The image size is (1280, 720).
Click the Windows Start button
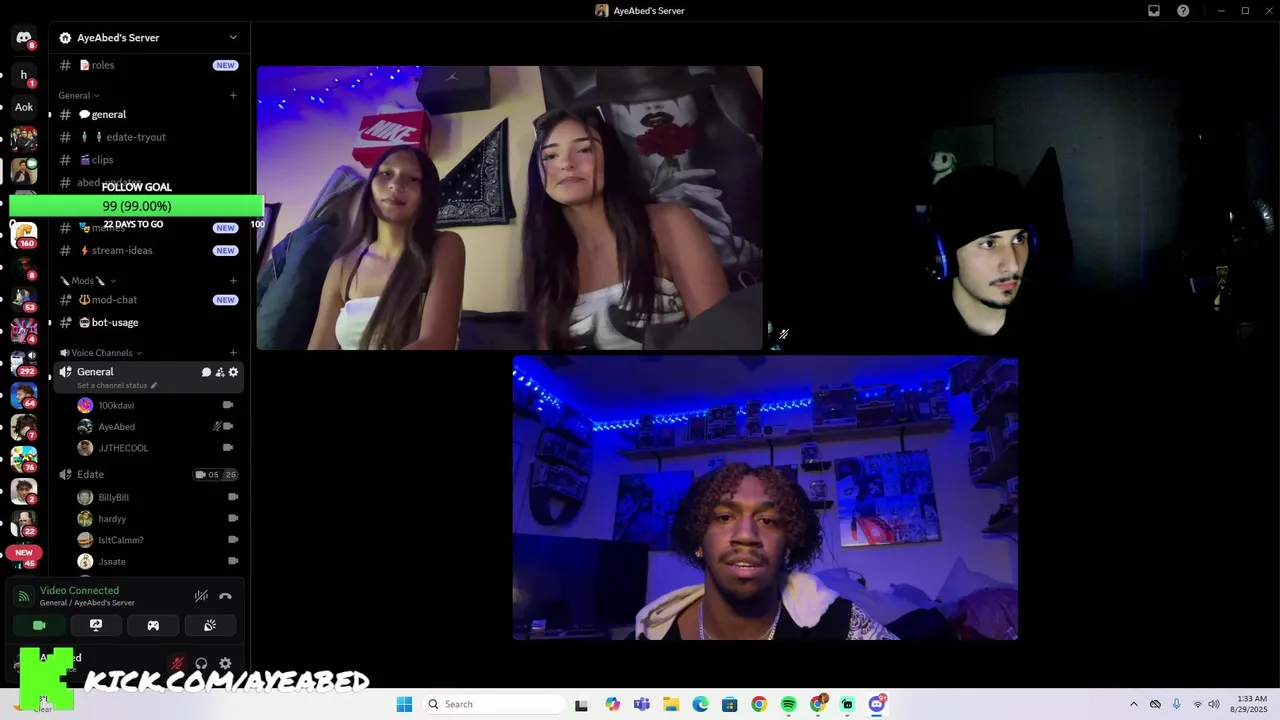point(404,704)
